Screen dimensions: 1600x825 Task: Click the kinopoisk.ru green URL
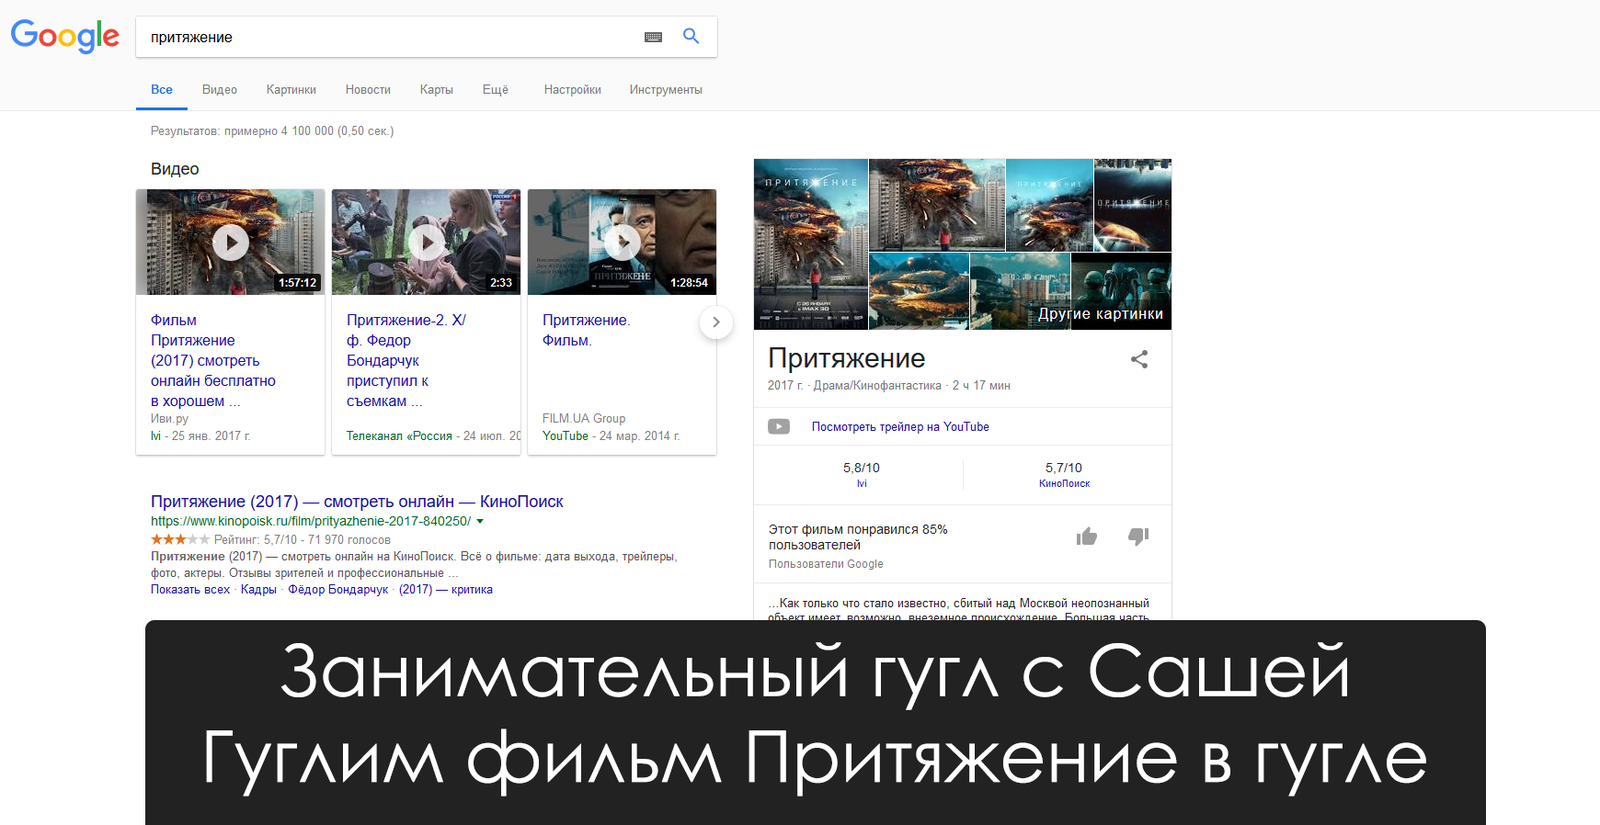click(x=310, y=521)
